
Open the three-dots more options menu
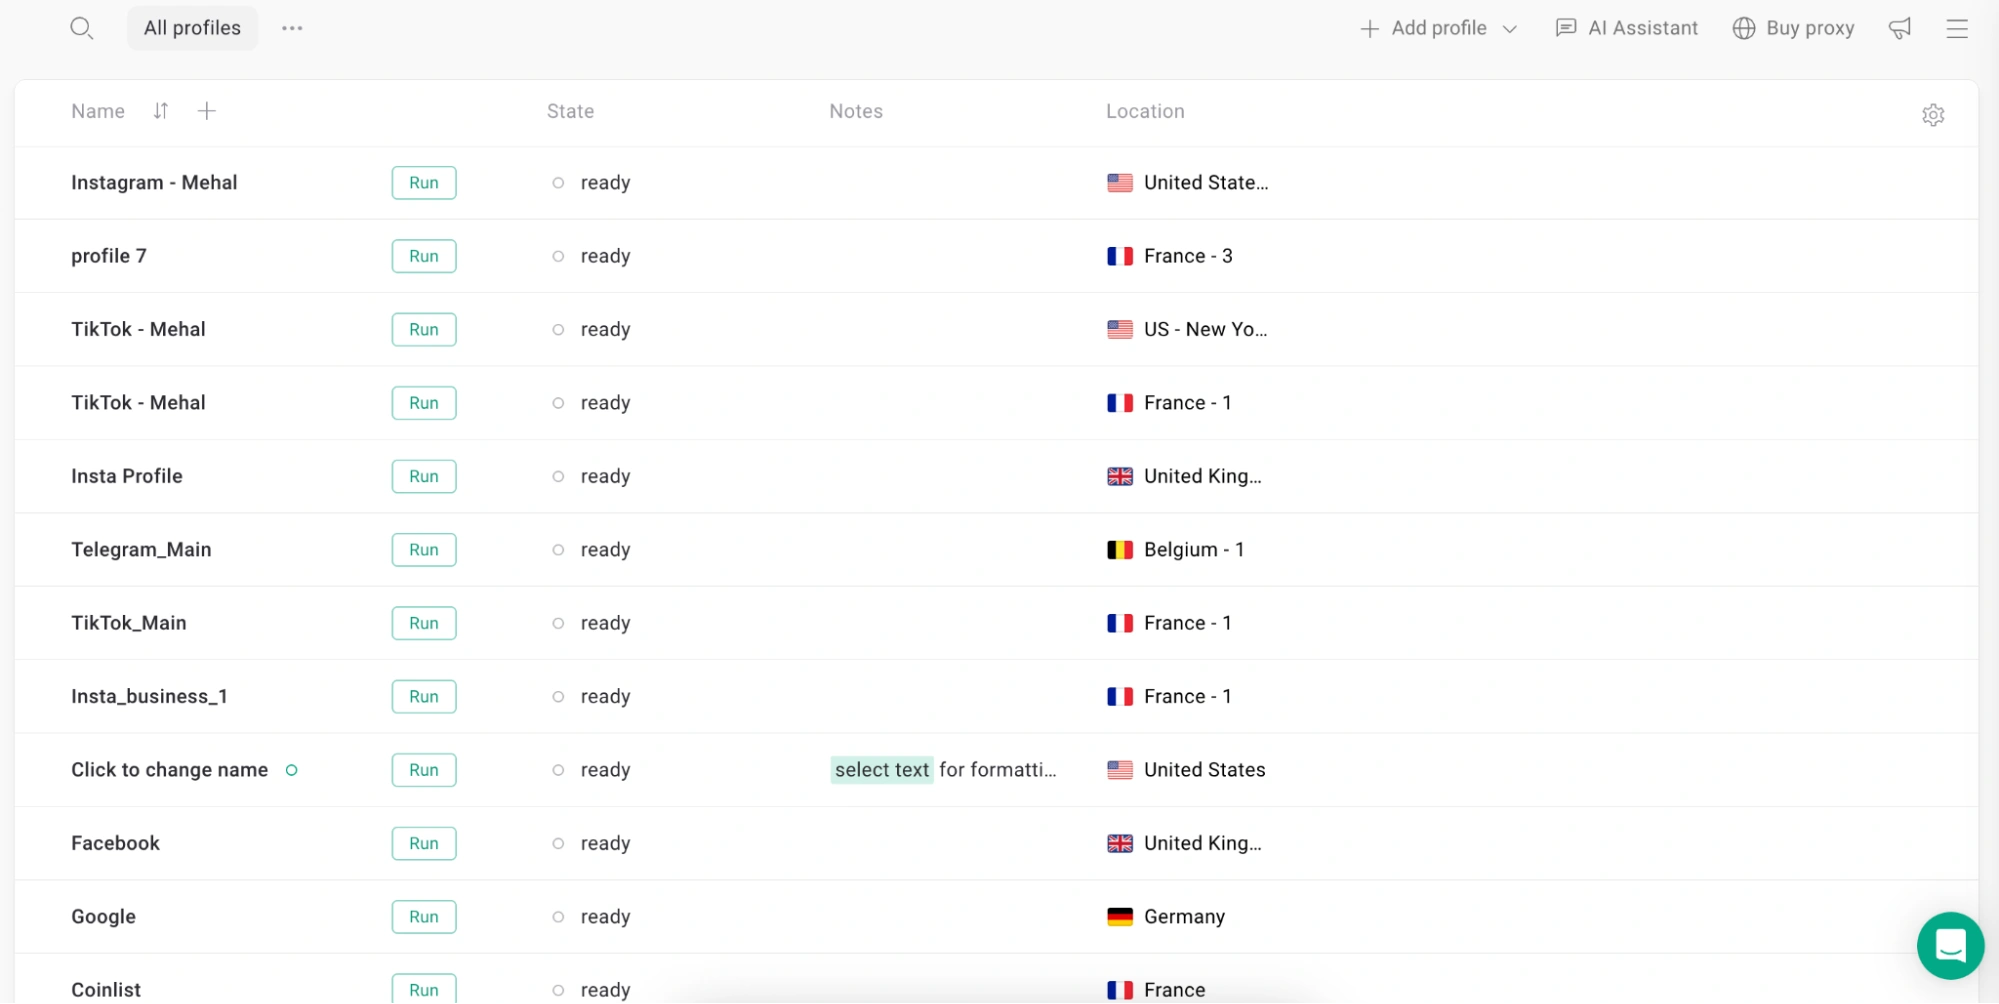292,28
